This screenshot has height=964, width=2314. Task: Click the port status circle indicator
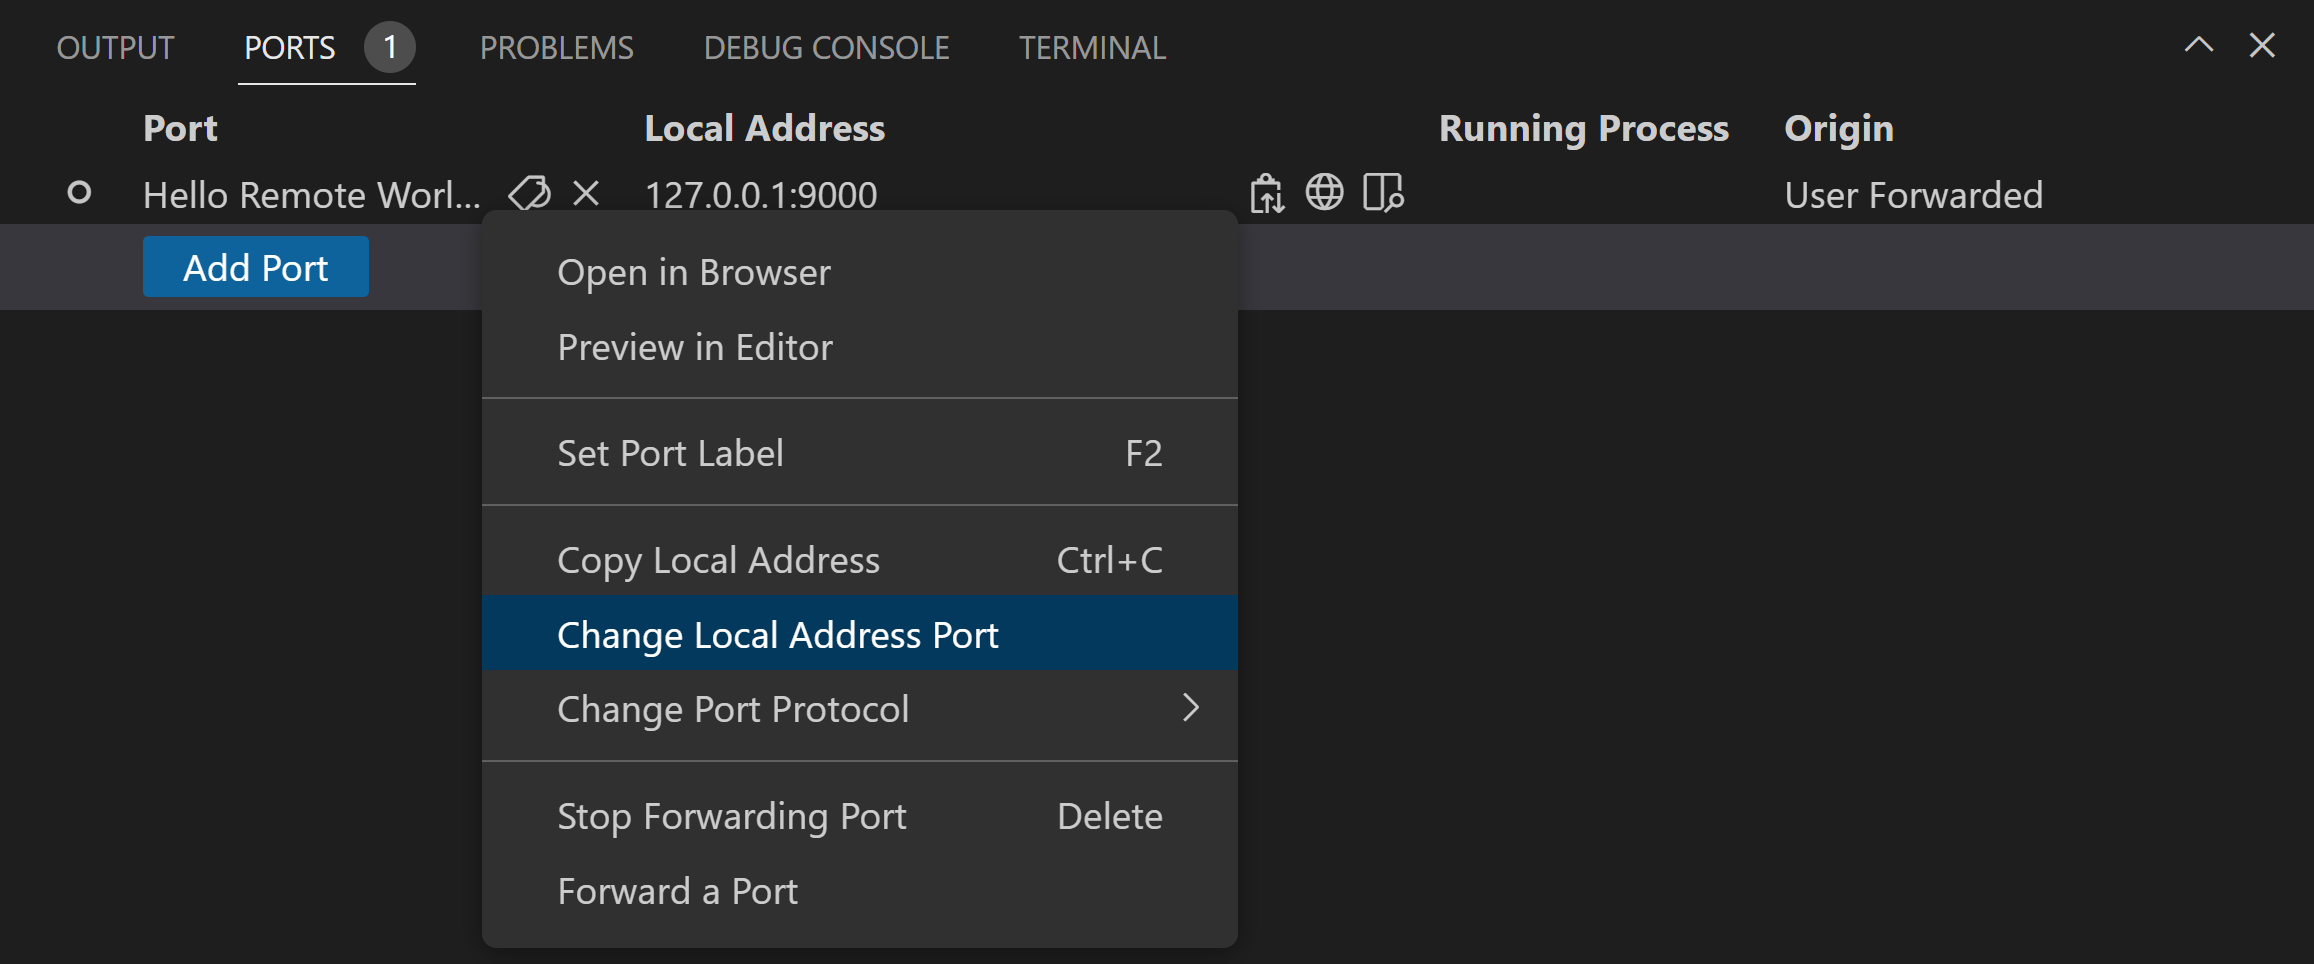[x=79, y=193]
